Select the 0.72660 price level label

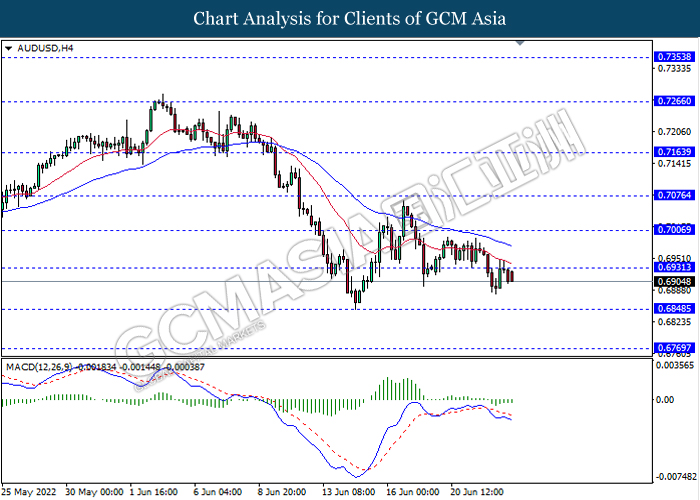coord(674,101)
